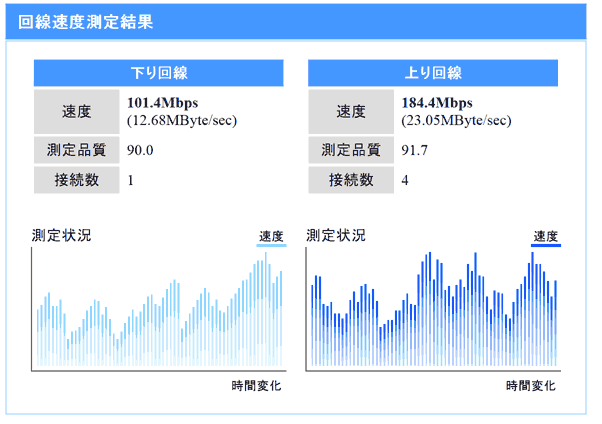Click the 接続数 label under 下り回線
The image size is (602, 424).
(76, 180)
